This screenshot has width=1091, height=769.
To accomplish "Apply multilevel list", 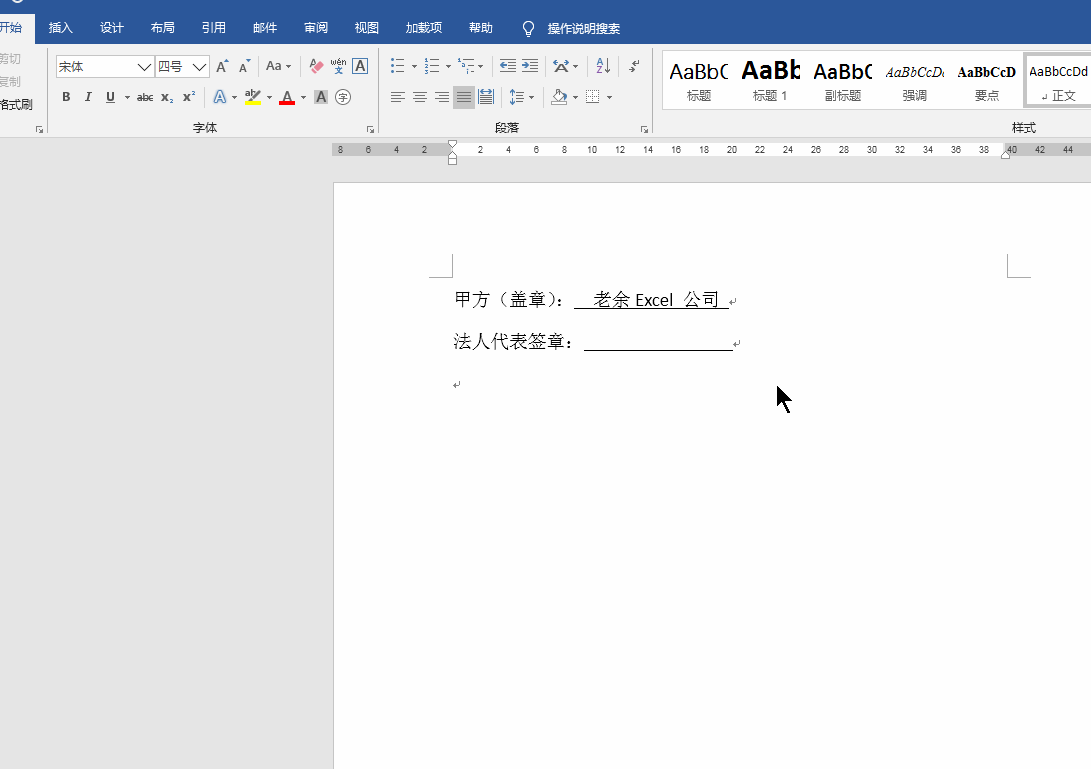I will pyautogui.click(x=465, y=66).
